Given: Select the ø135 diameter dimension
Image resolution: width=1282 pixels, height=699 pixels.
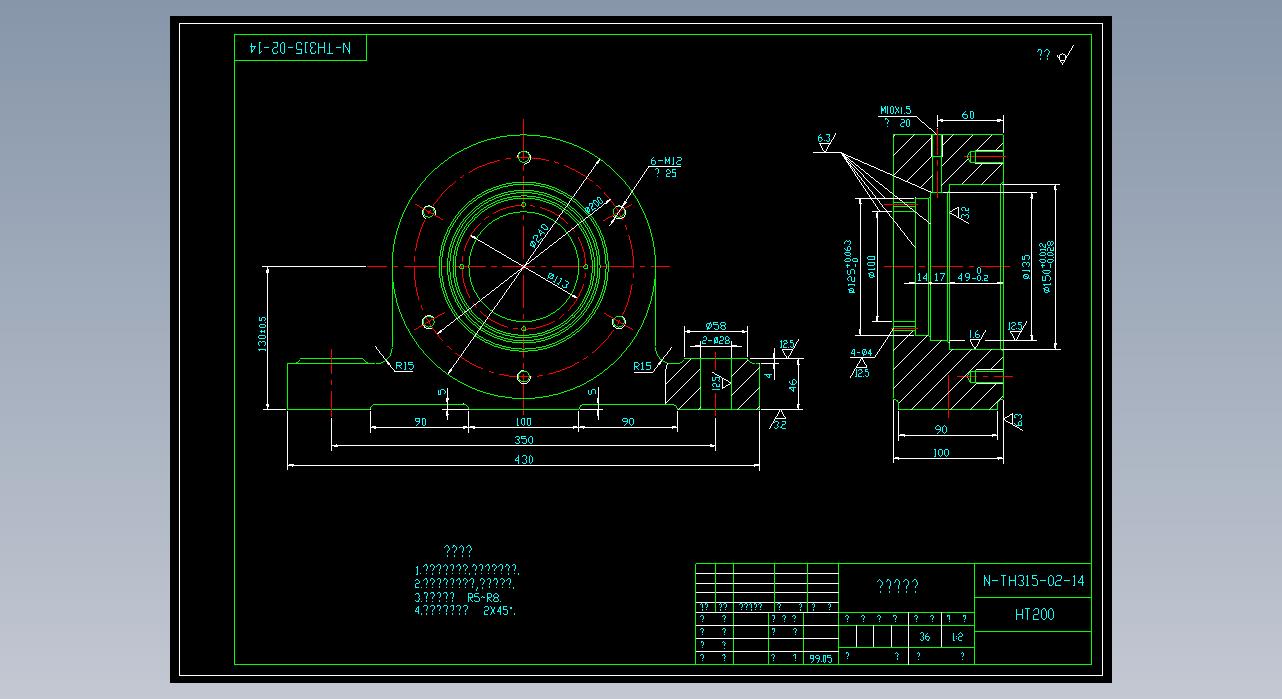Looking at the screenshot, I should tap(1027, 267).
